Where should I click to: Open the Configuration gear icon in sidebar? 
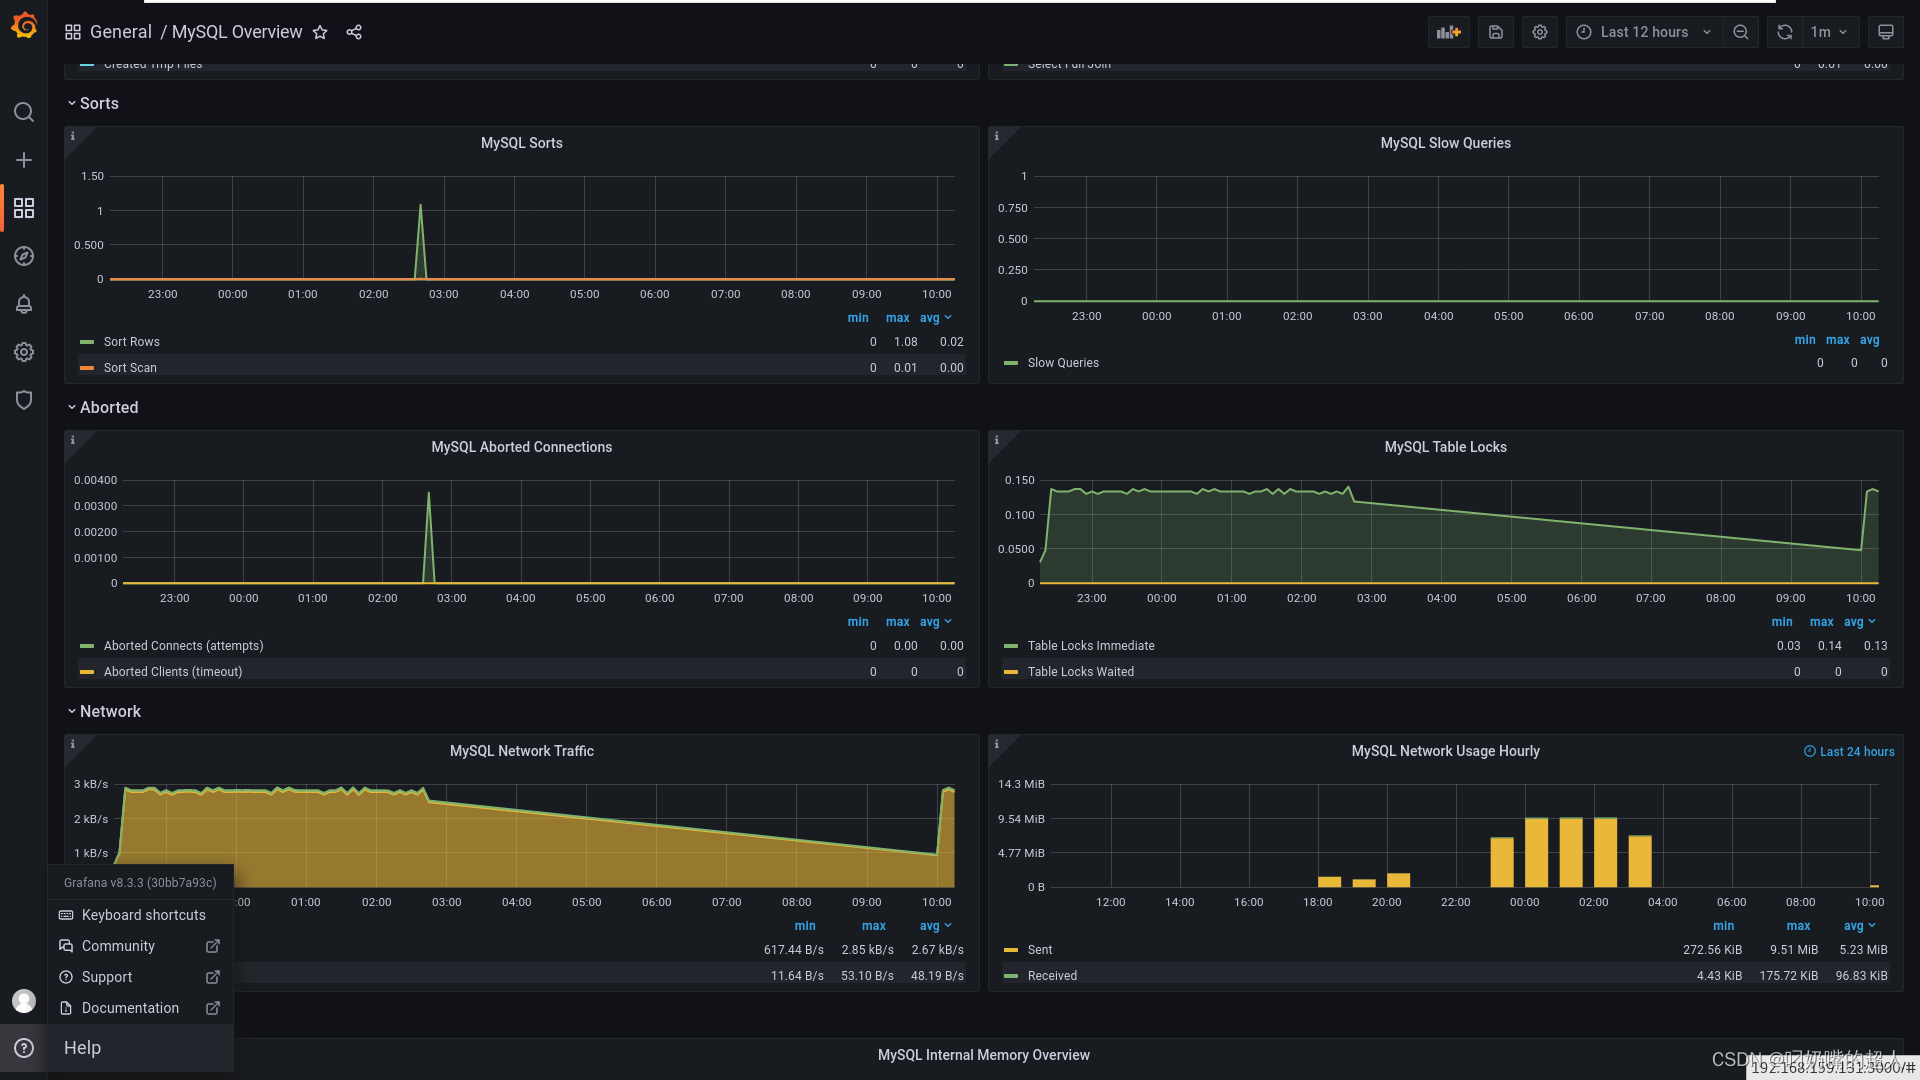tap(24, 352)
